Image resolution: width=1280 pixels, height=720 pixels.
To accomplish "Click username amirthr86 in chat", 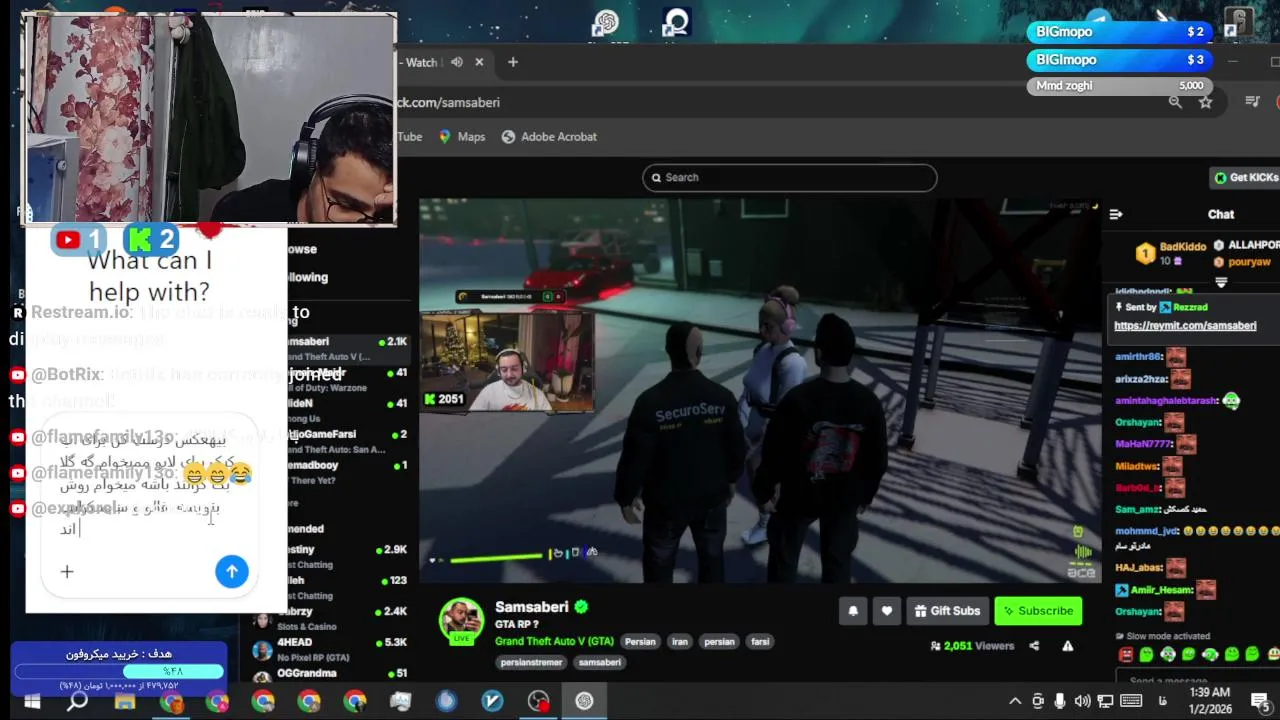I will [x=1138, y=357].
